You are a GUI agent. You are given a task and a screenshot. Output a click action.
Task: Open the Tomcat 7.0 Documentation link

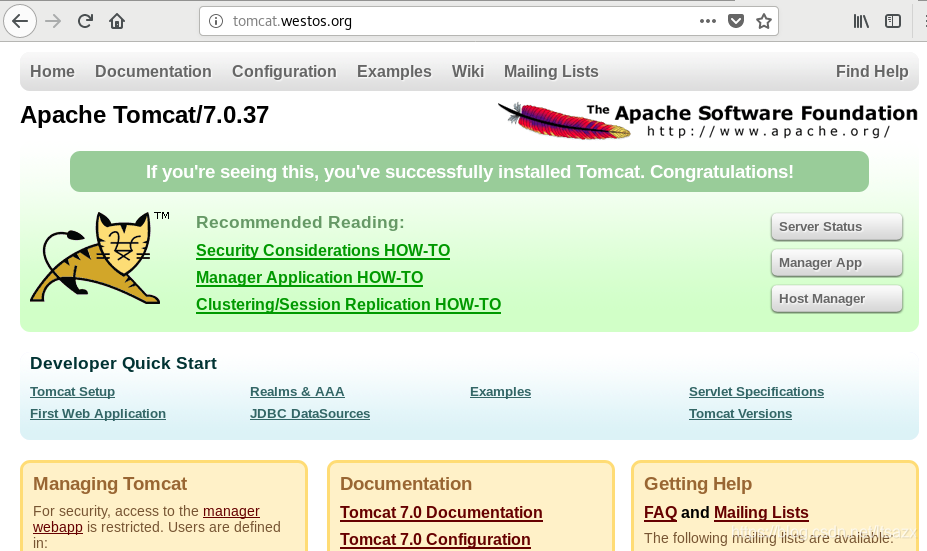[x=441, y=513]
